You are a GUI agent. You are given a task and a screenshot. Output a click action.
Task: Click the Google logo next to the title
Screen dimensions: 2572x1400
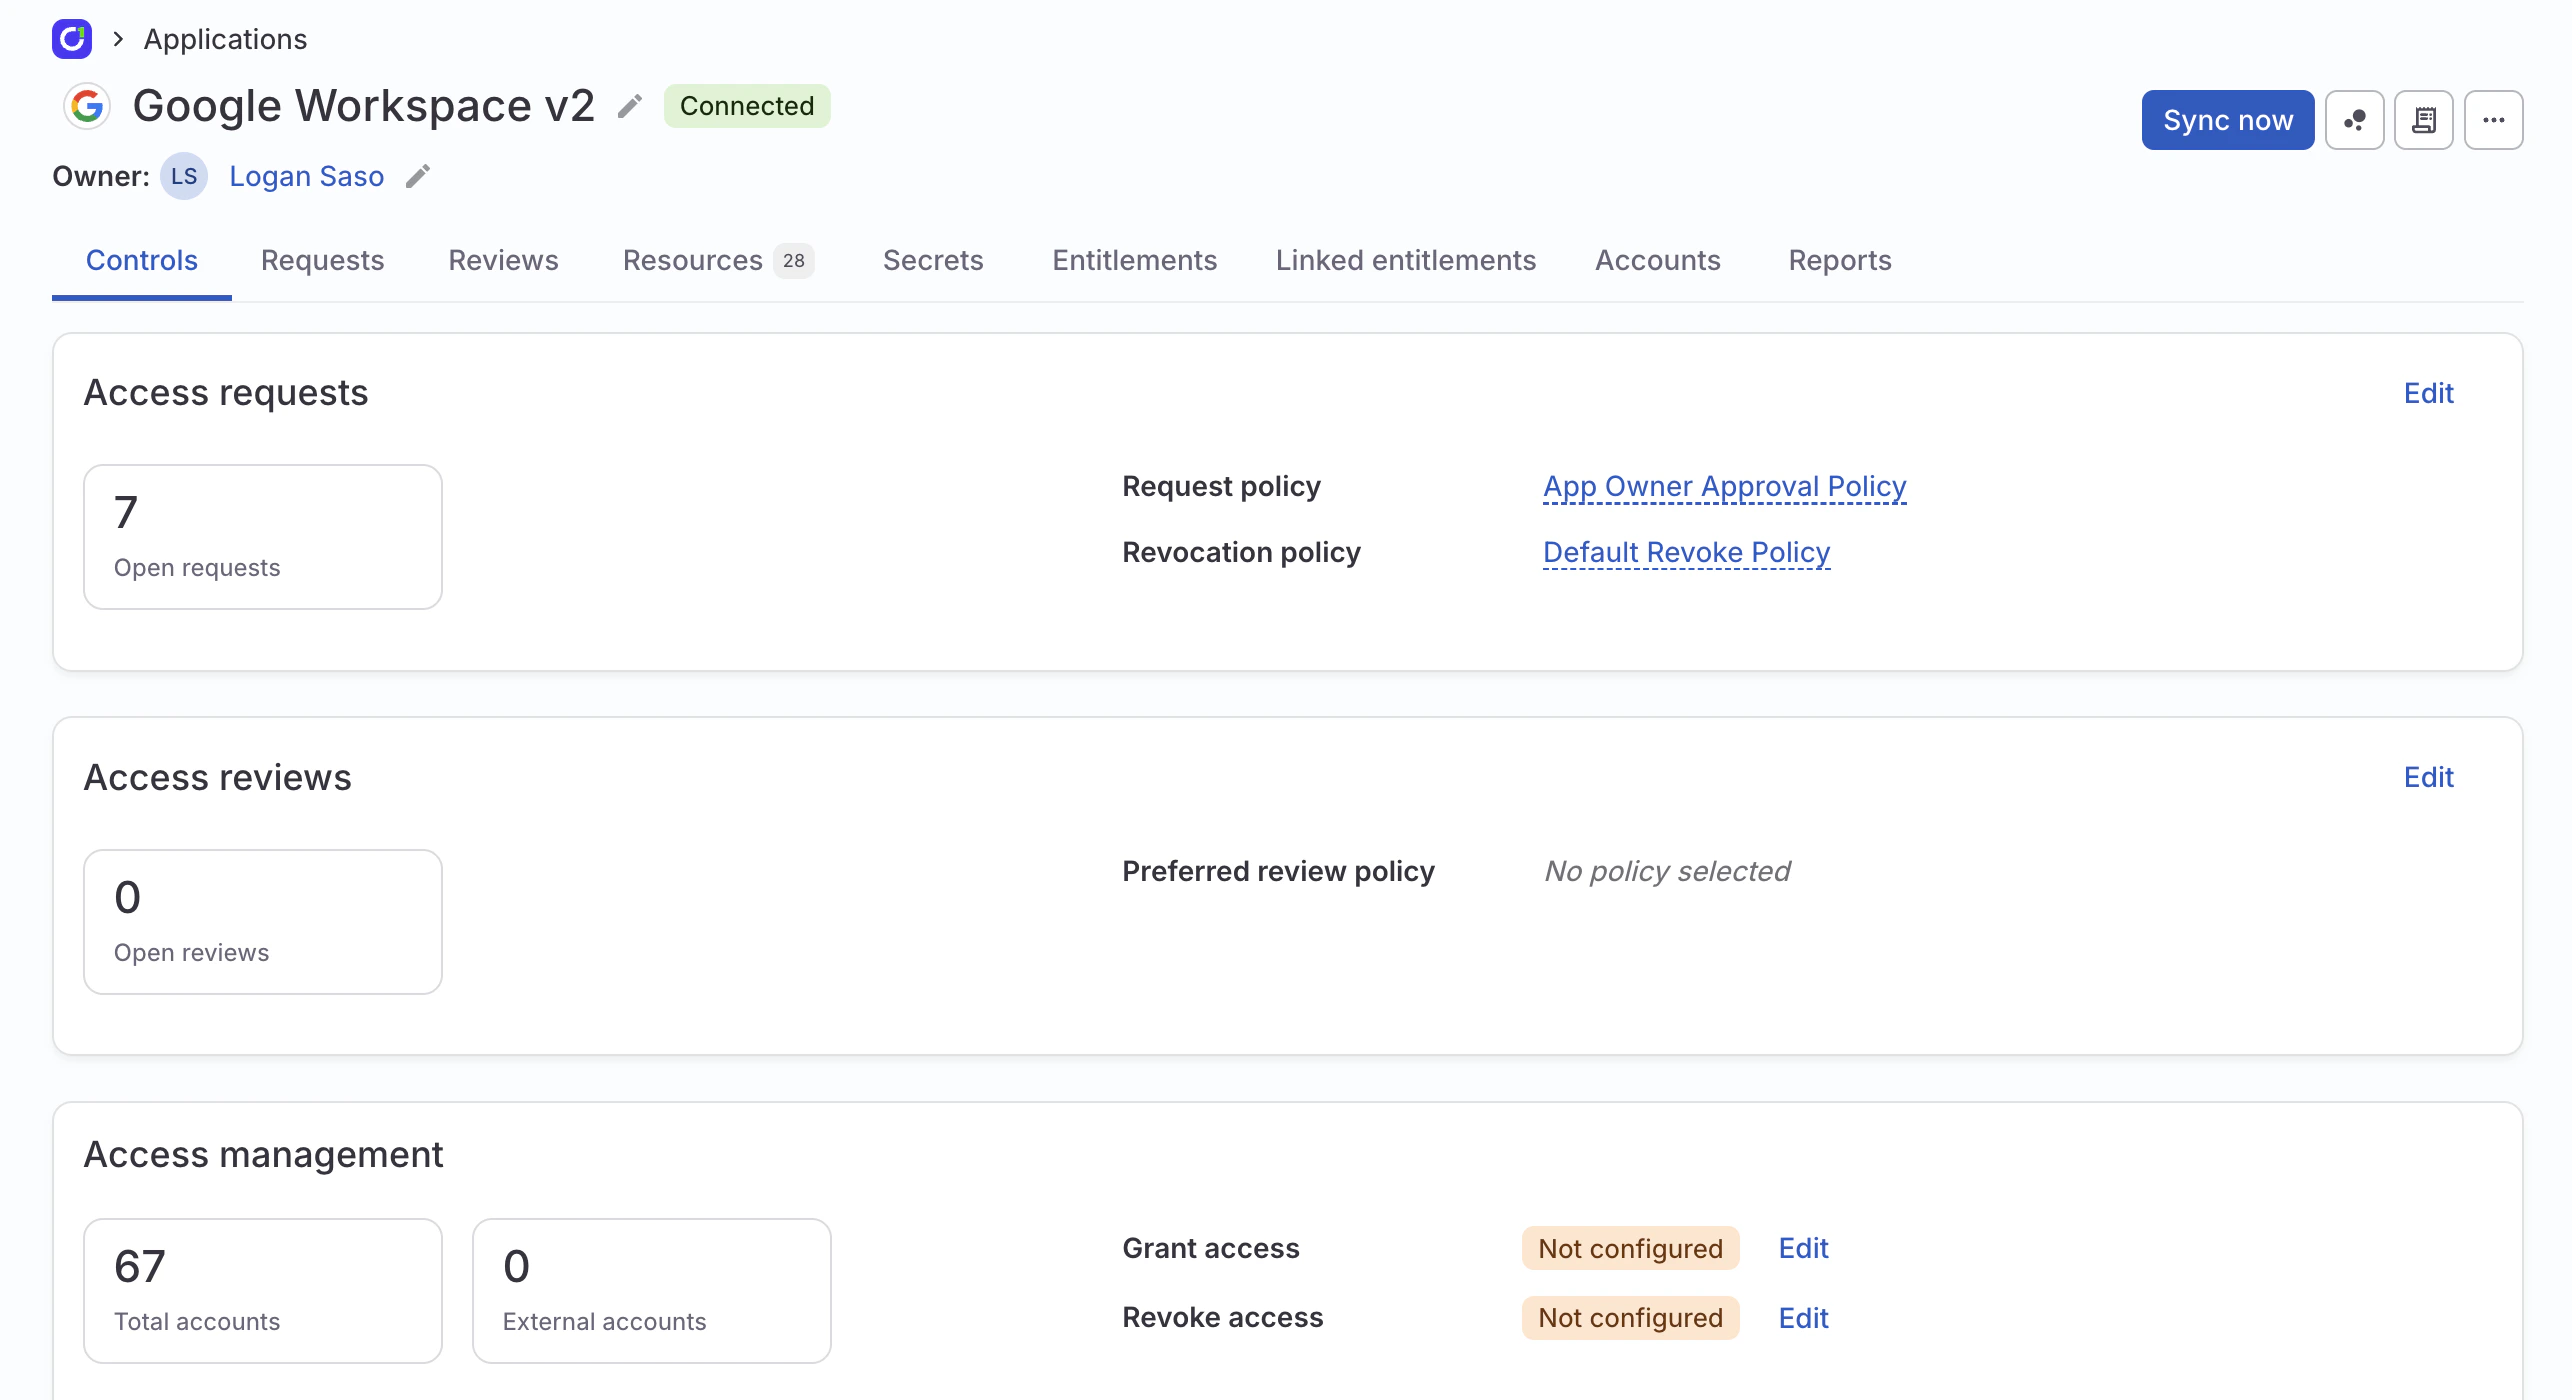coord(87,105)
